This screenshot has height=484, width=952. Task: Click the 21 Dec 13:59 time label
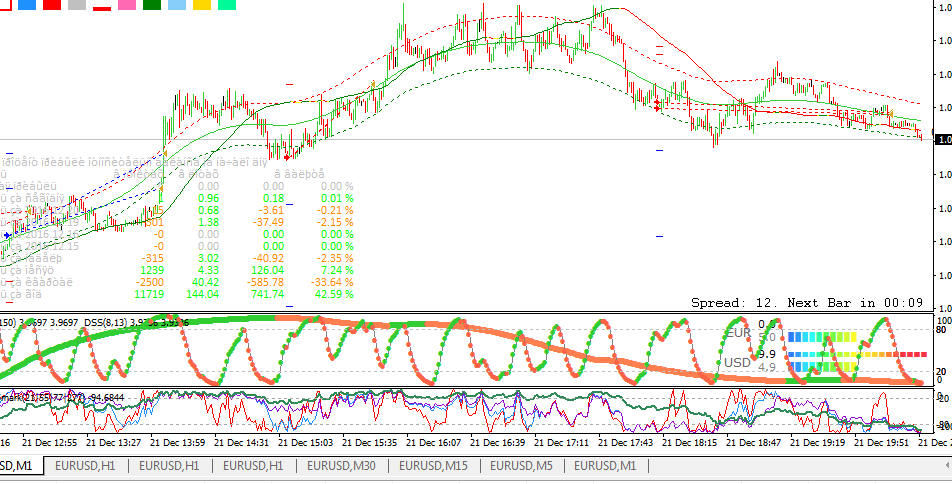(x=177, y=443)
